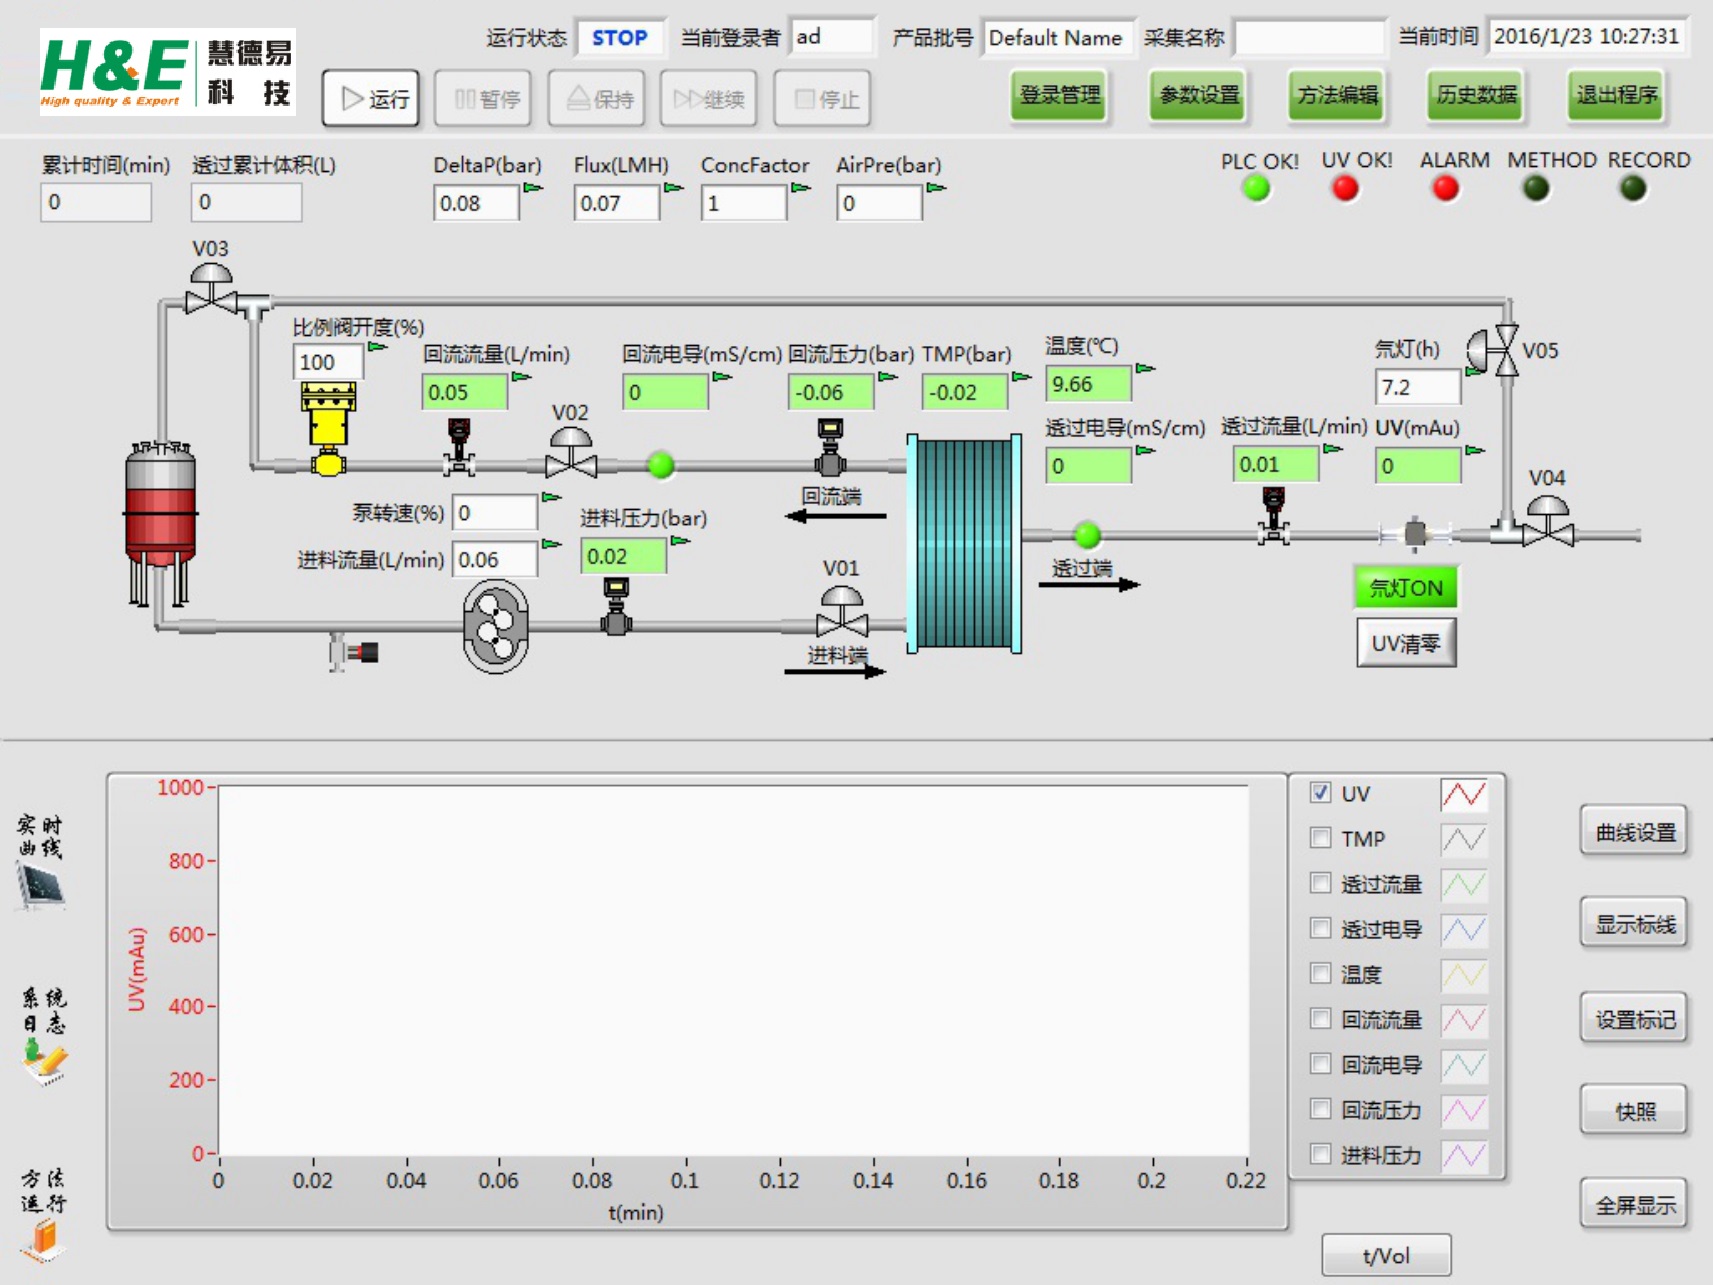This screenshot has width=1714, height=1285.
Task: Open the real-time curve monitor icon
Action: point(41,885)
